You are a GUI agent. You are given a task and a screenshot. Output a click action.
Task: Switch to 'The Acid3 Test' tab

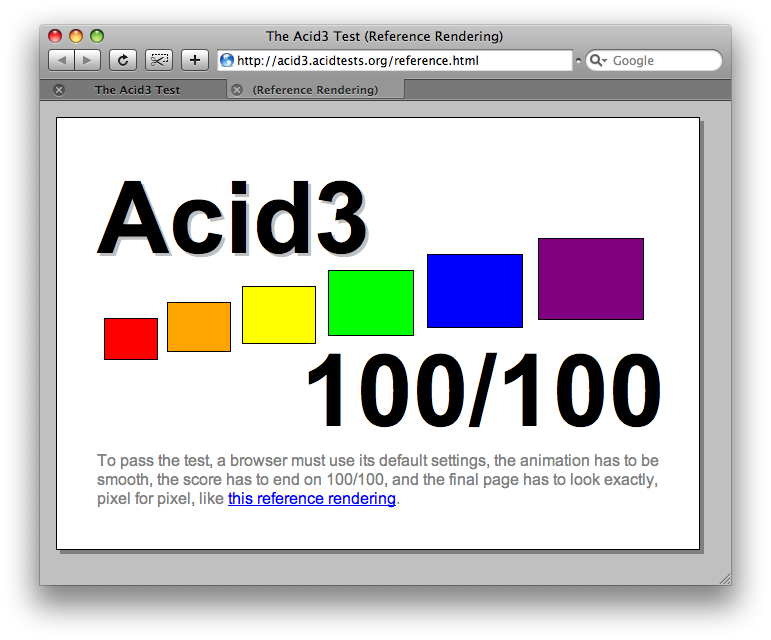pos(137,90)
